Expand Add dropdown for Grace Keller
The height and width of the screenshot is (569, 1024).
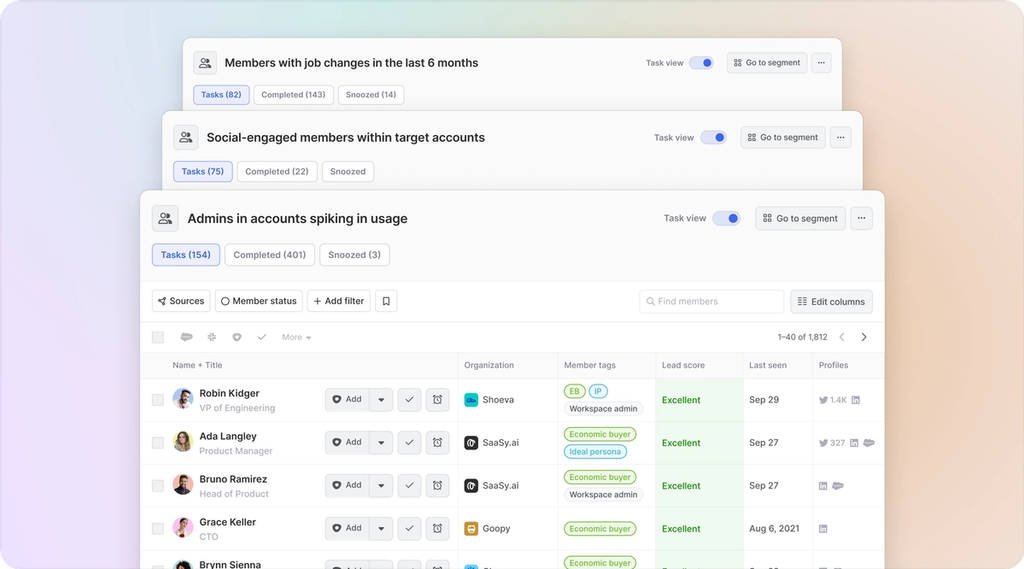pyautogui.click(x=381, y=528)
